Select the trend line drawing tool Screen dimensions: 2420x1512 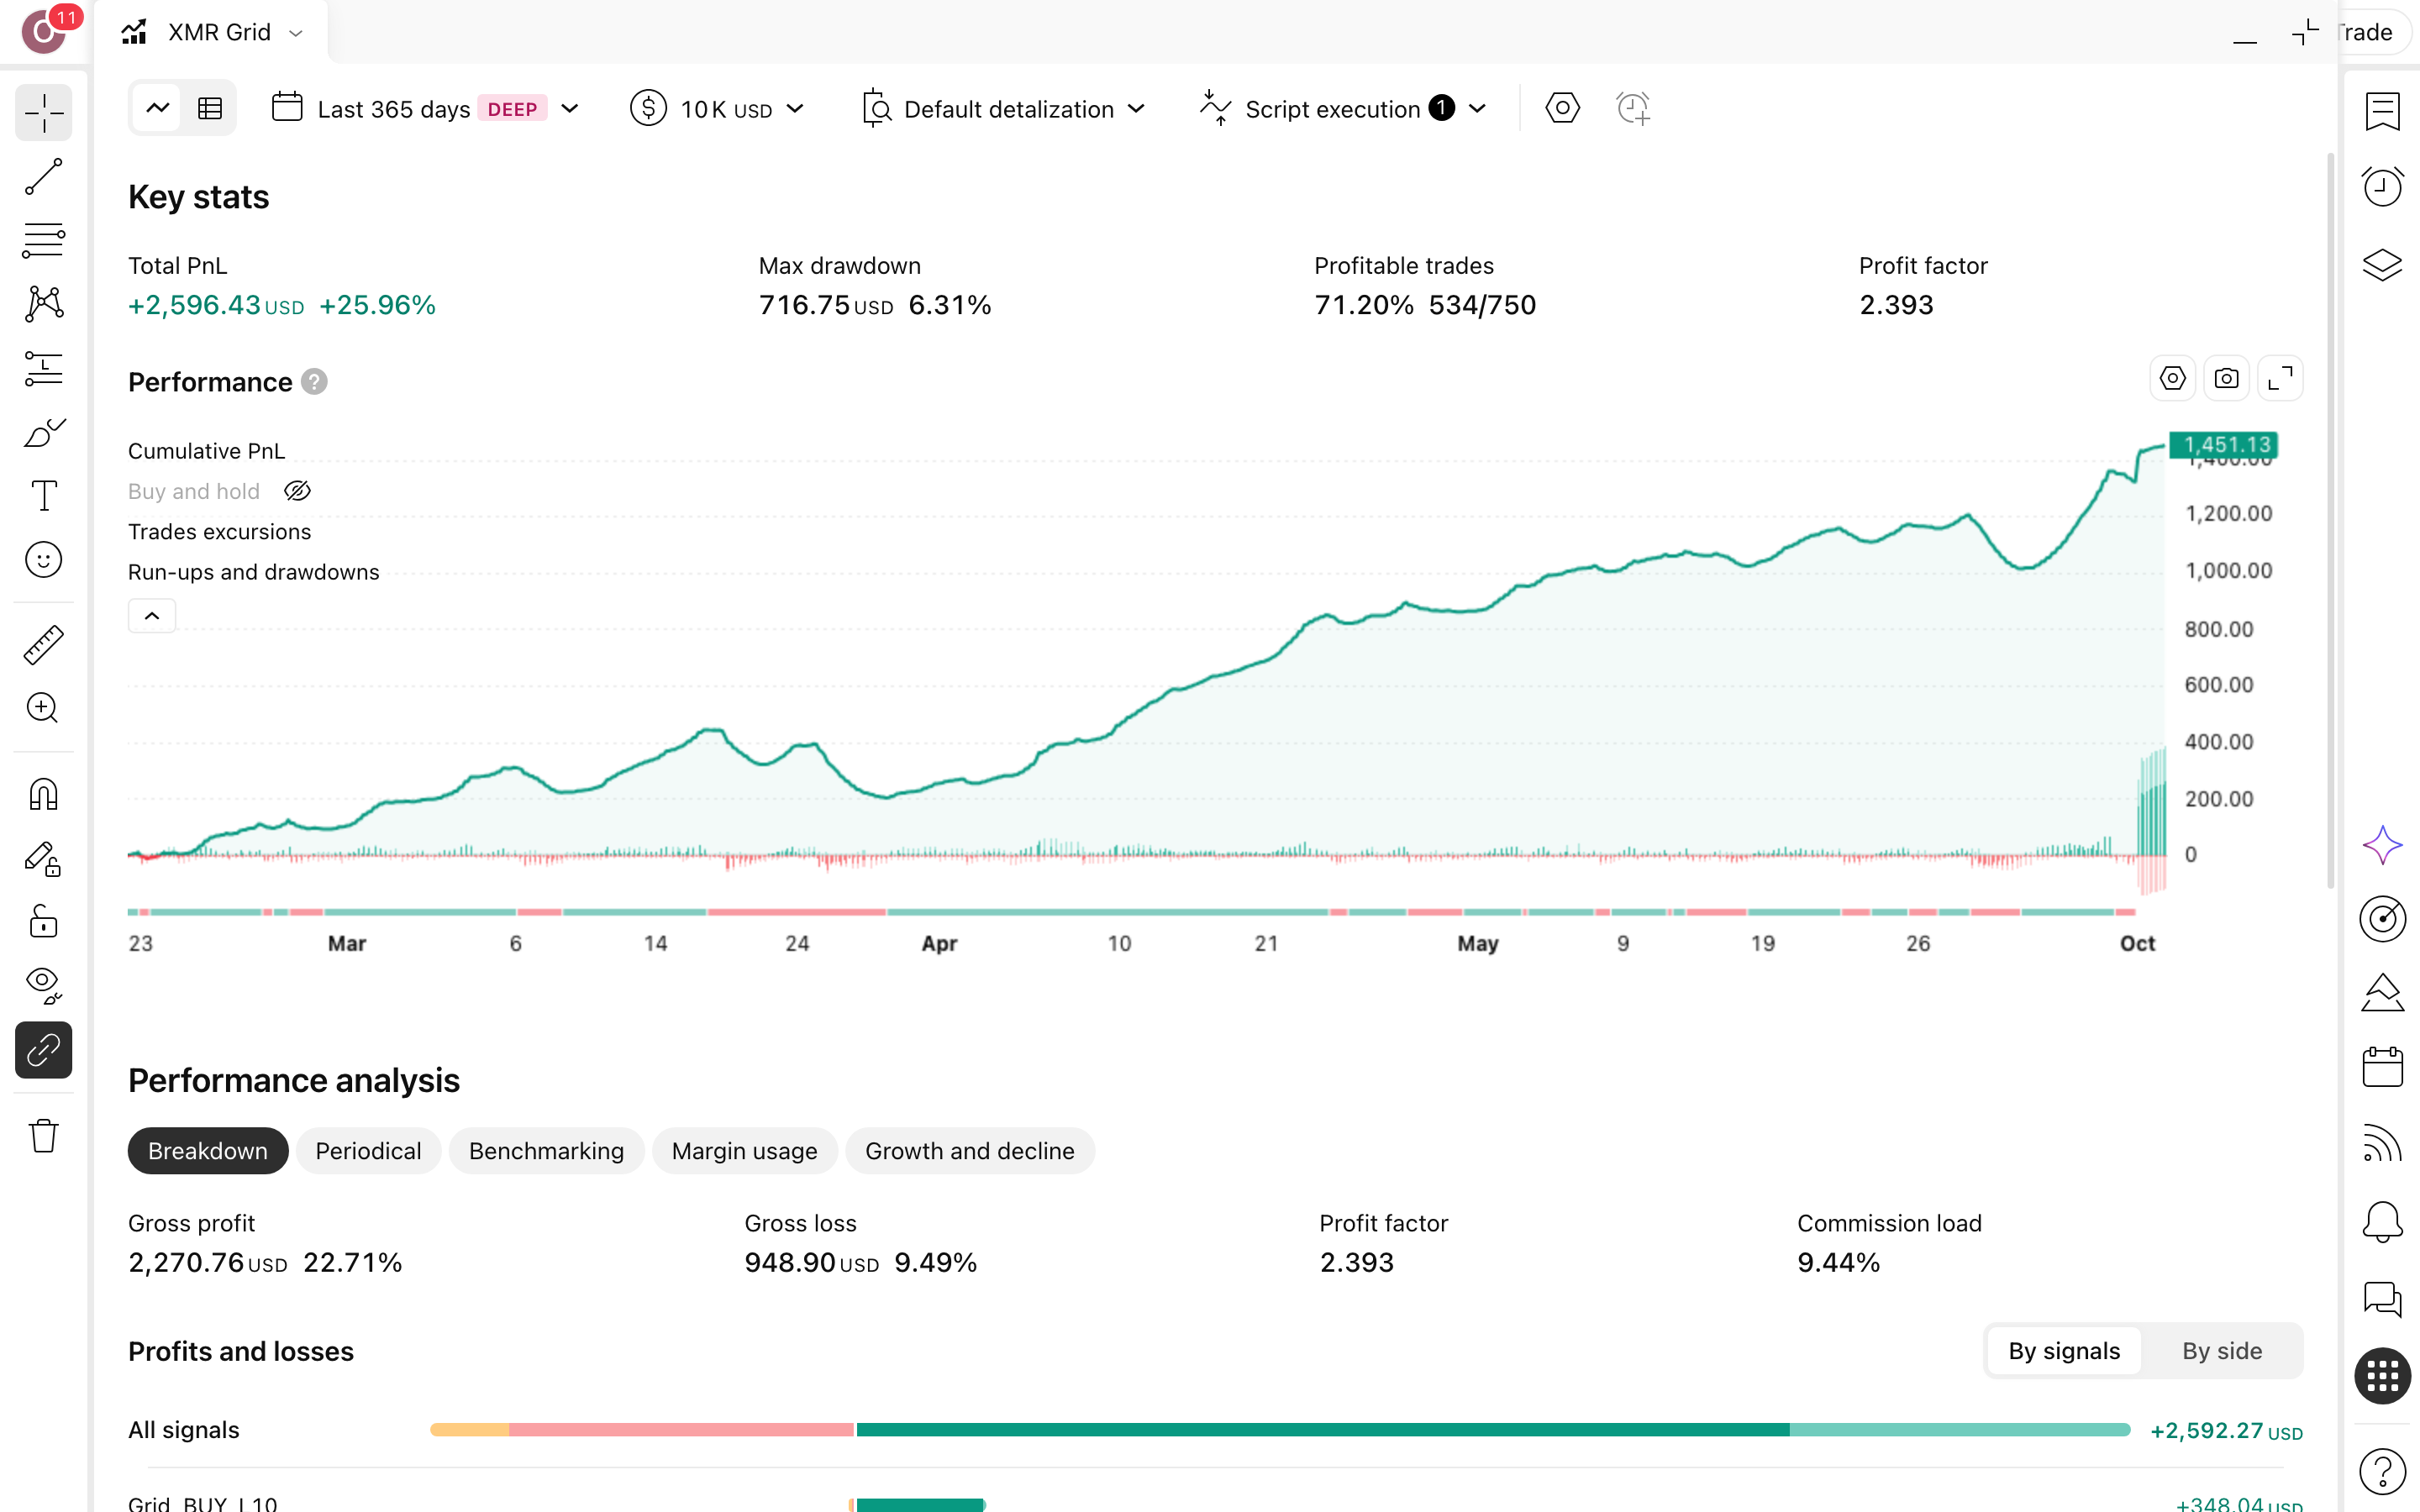tap(43, 177)
